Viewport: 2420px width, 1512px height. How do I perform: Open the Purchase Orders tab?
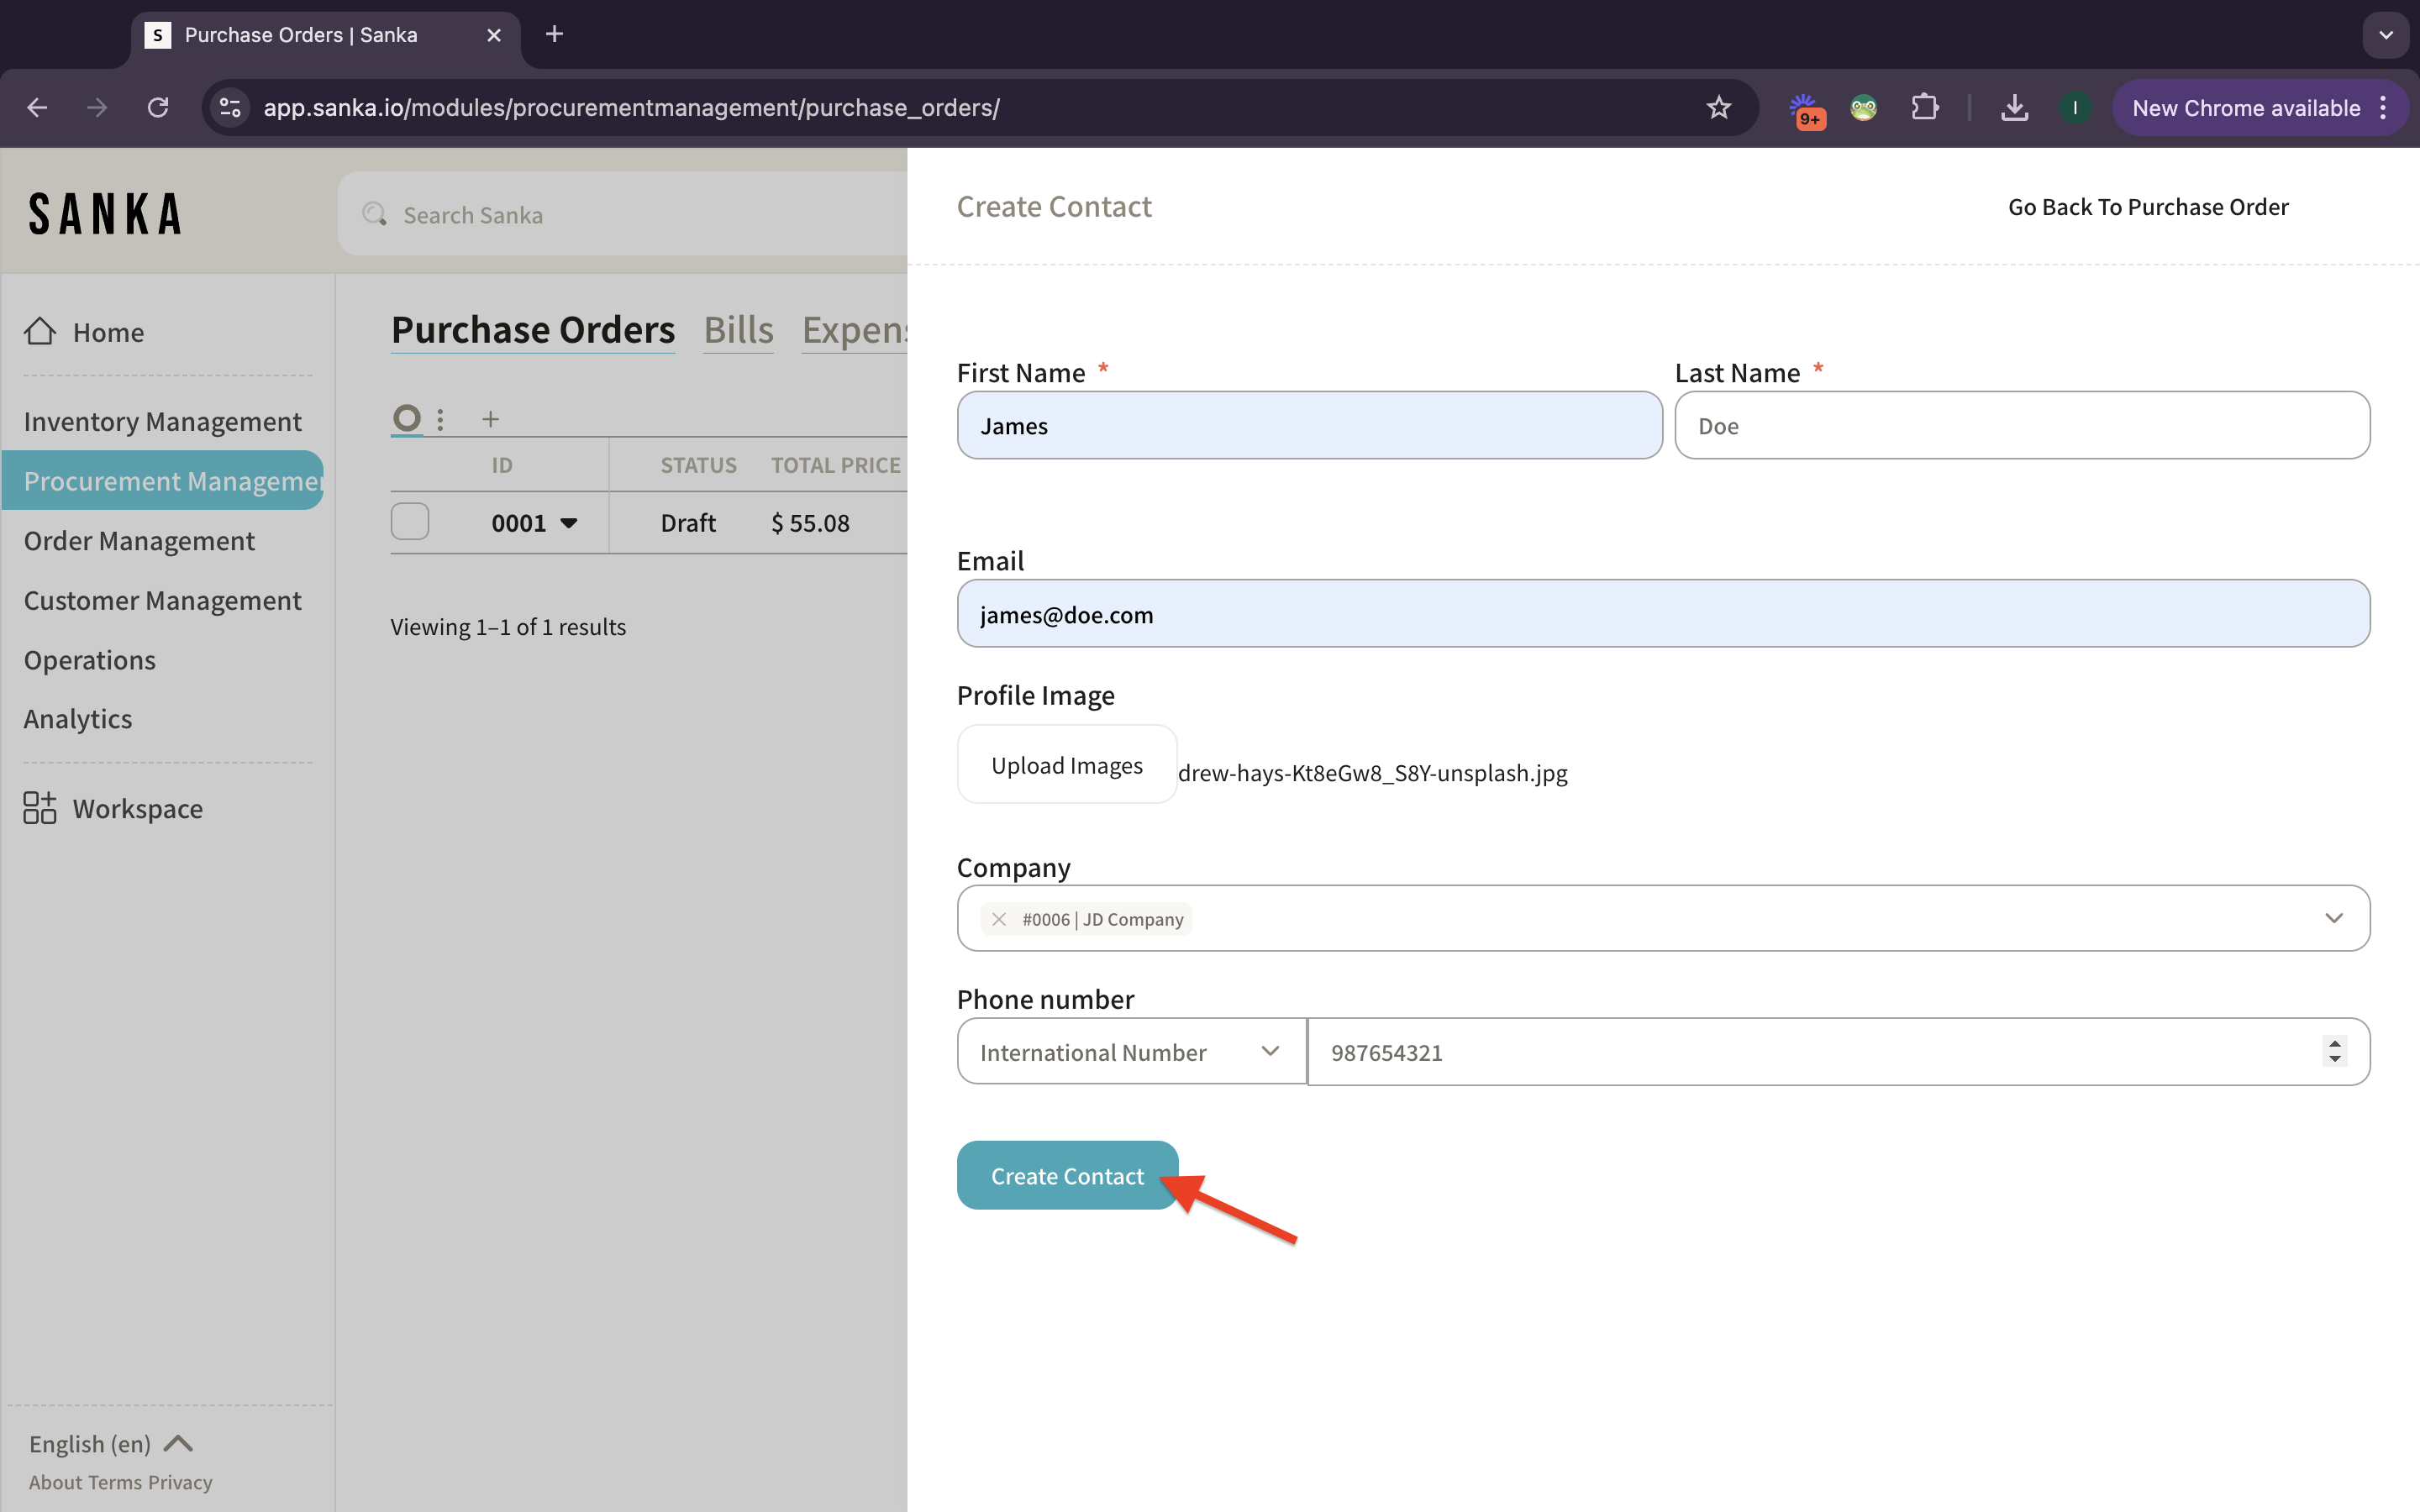coord(533,328)
